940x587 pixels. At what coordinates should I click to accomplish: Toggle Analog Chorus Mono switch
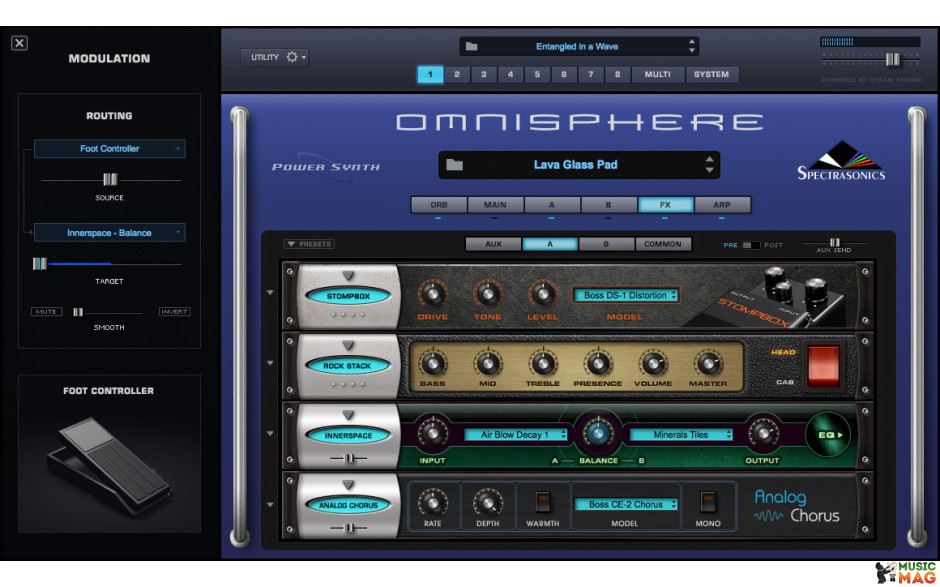click(x=708, y=502)
